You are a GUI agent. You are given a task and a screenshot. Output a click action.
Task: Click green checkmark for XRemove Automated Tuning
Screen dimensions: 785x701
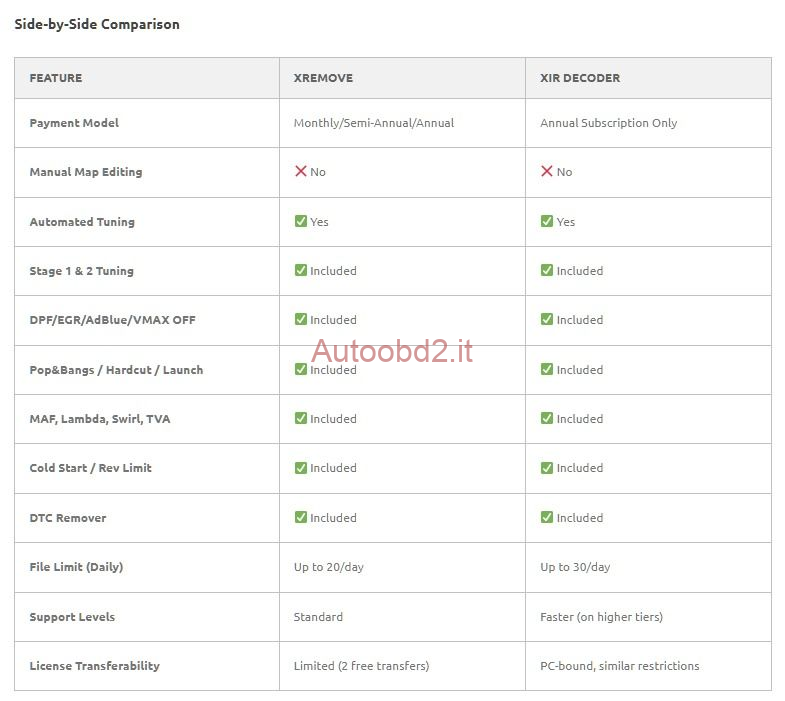tap(300, 221)
